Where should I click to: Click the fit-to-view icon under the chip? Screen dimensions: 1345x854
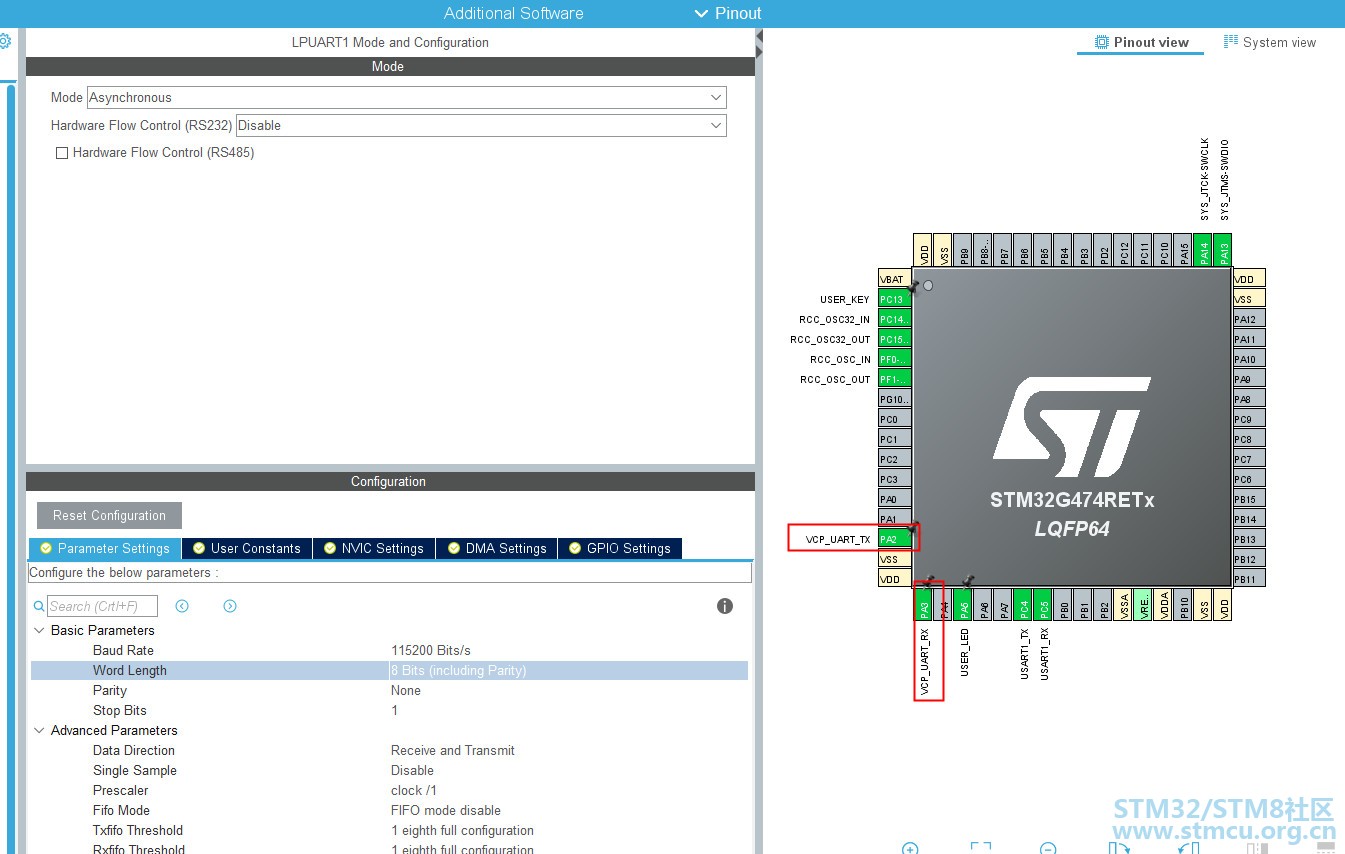coord(980,848)
